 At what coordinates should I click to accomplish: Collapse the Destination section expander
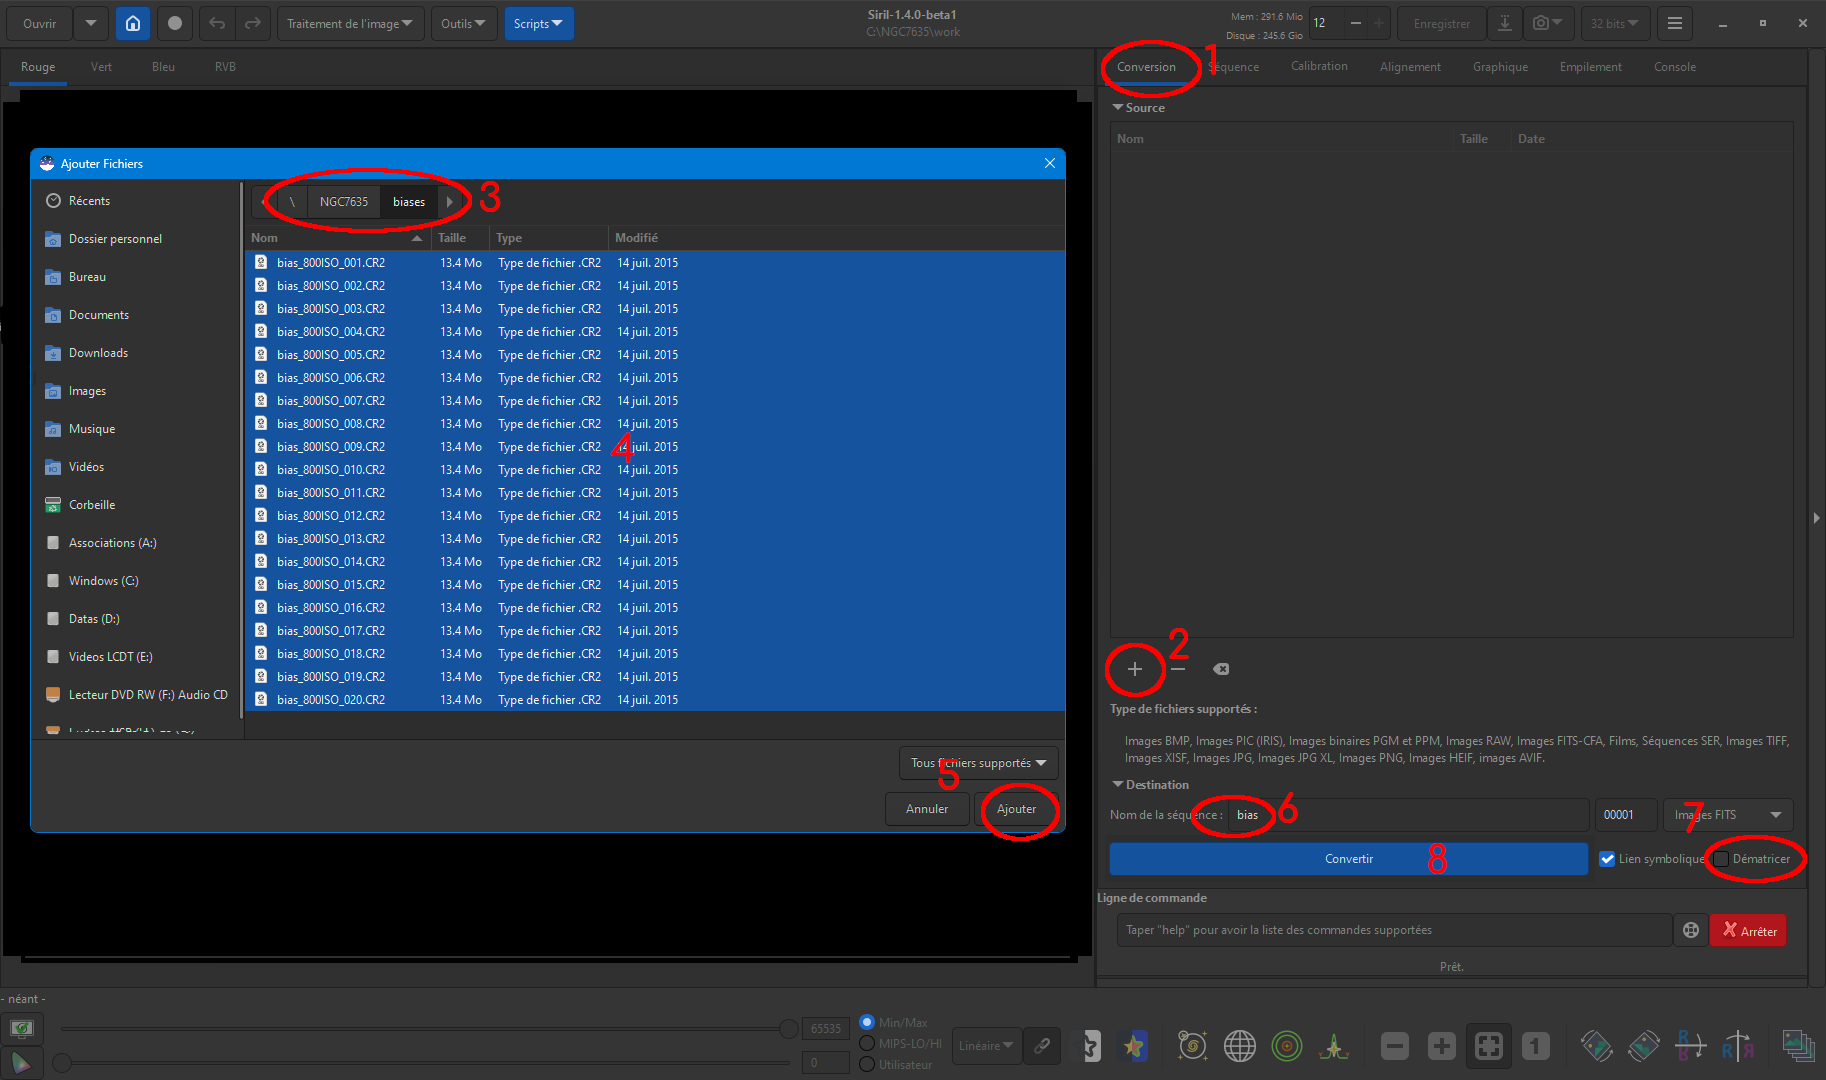1118,784
